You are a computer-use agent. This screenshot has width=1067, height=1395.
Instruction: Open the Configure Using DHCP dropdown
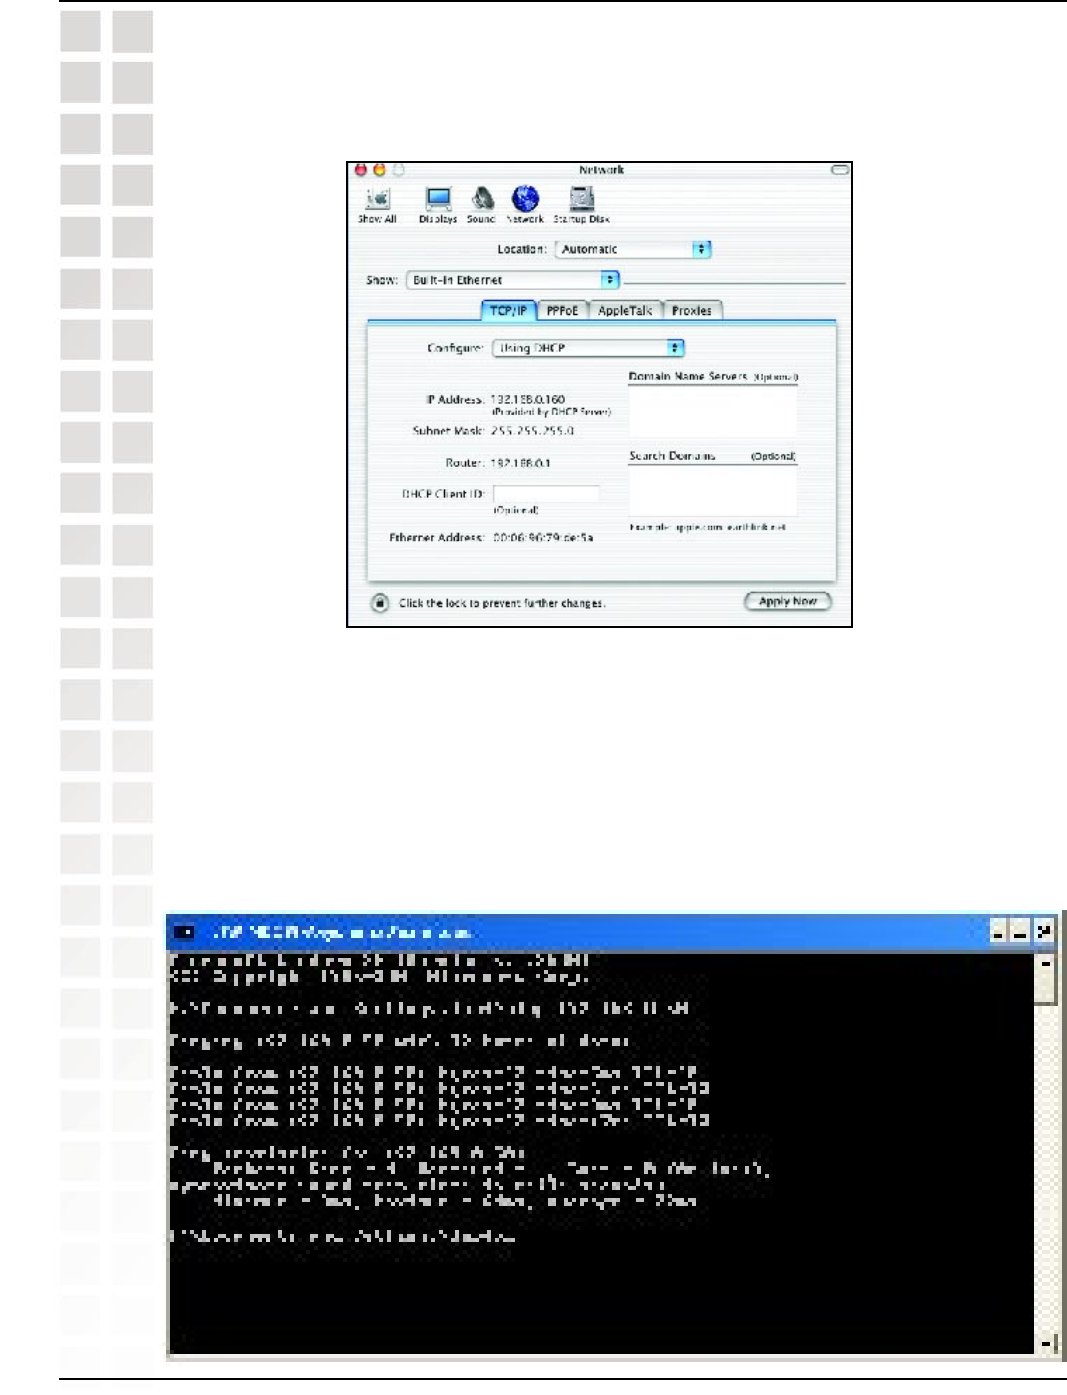[x=588, y=348]
